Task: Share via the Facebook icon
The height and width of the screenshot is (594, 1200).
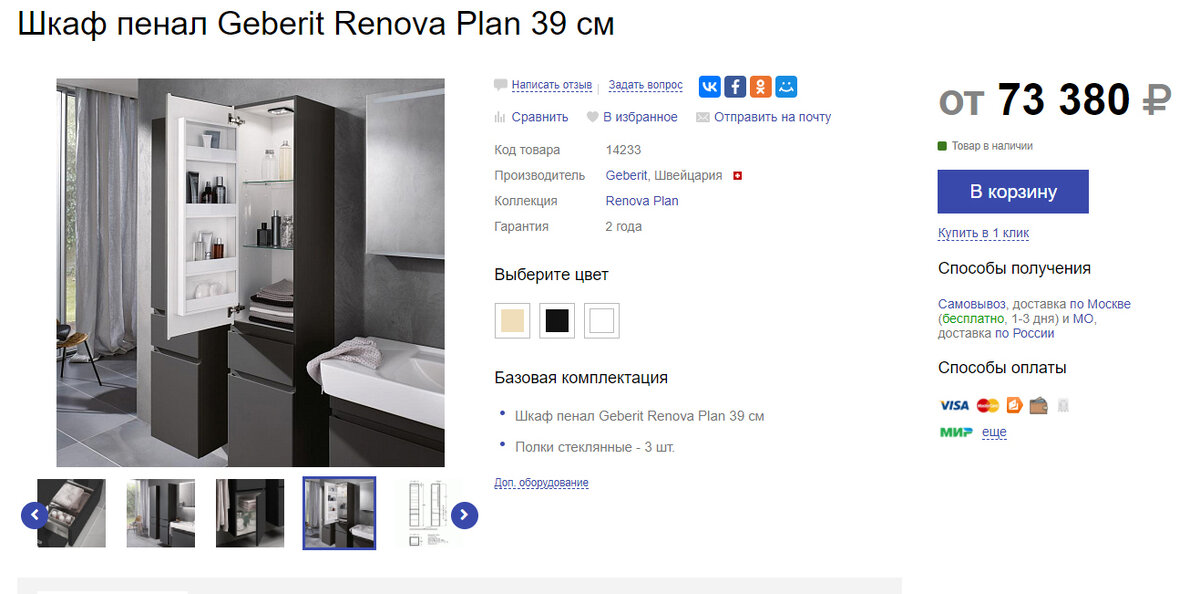Action: tap(735, 87)
